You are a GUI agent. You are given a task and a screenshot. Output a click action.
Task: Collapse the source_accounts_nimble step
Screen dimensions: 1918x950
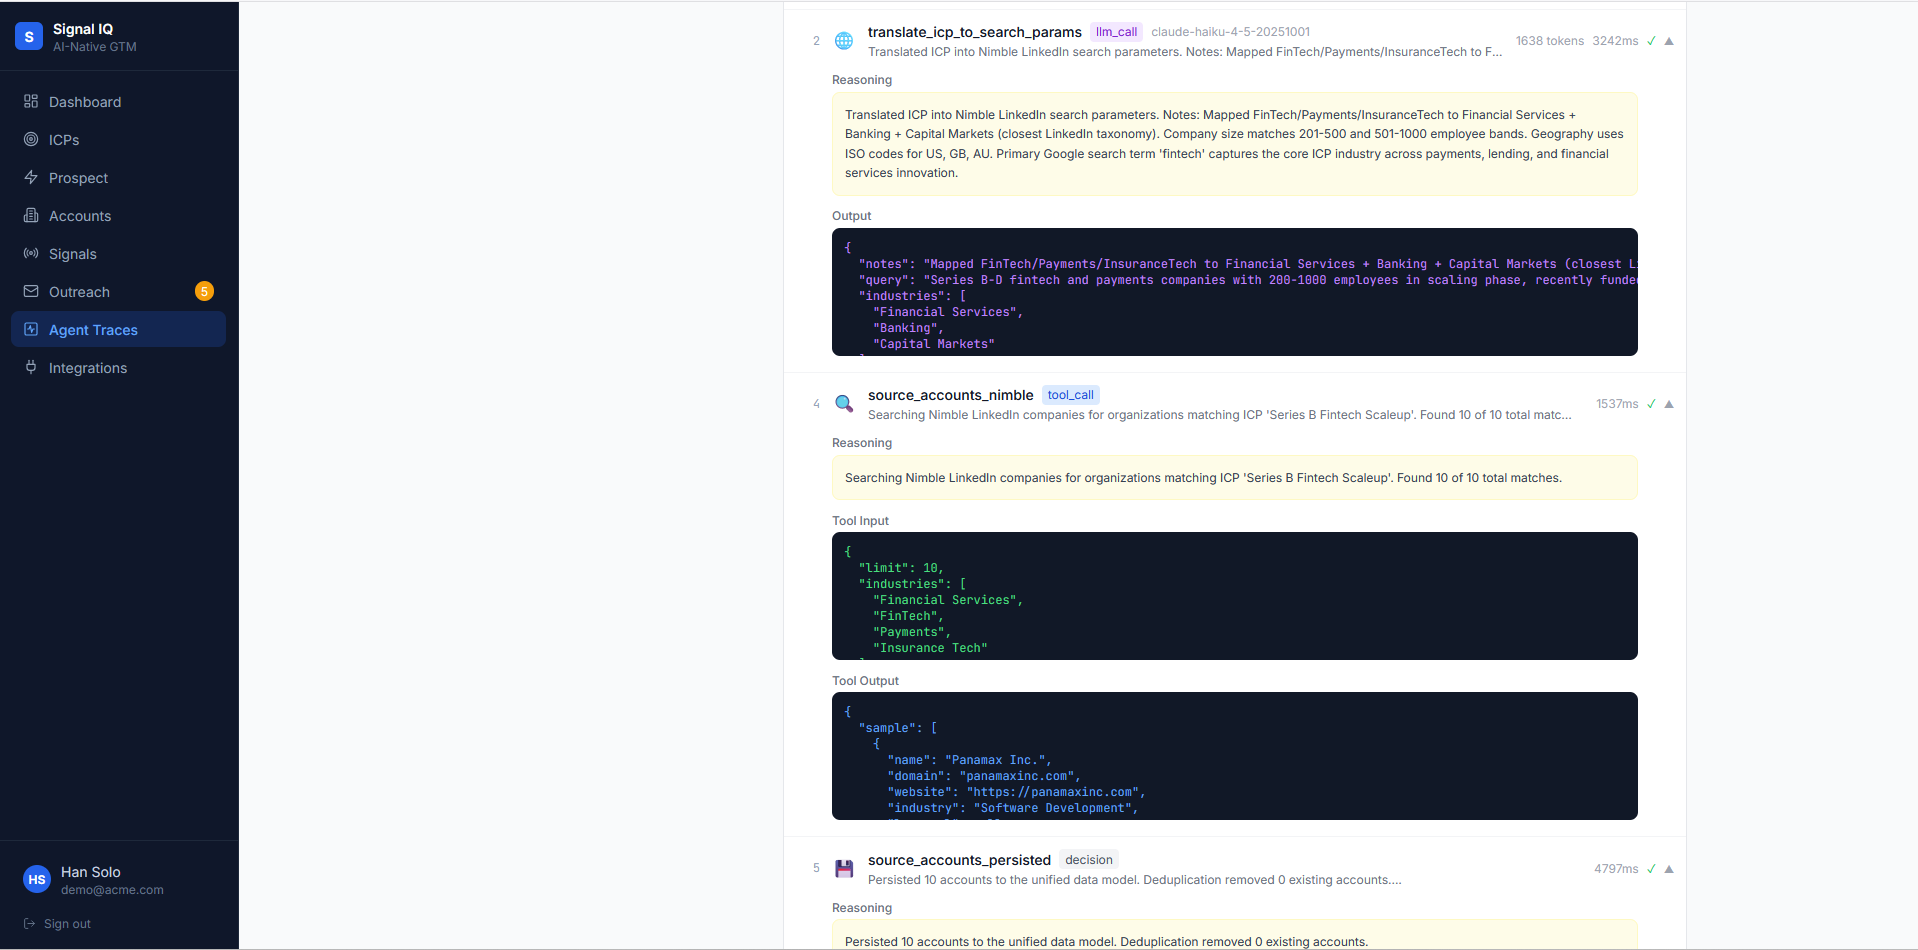[x=1669, y=404]
